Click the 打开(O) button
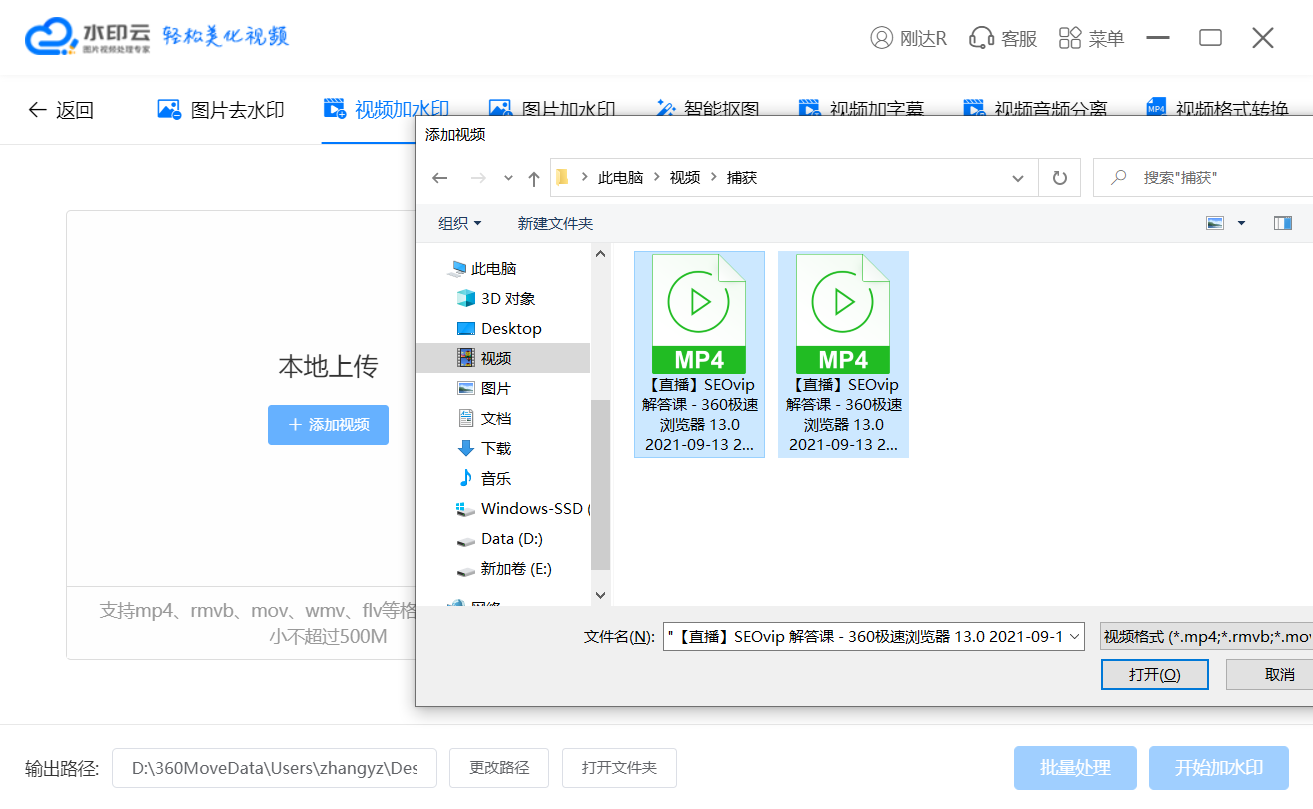The height and width of the screenshot is (809, 1313). (1155, 674)
